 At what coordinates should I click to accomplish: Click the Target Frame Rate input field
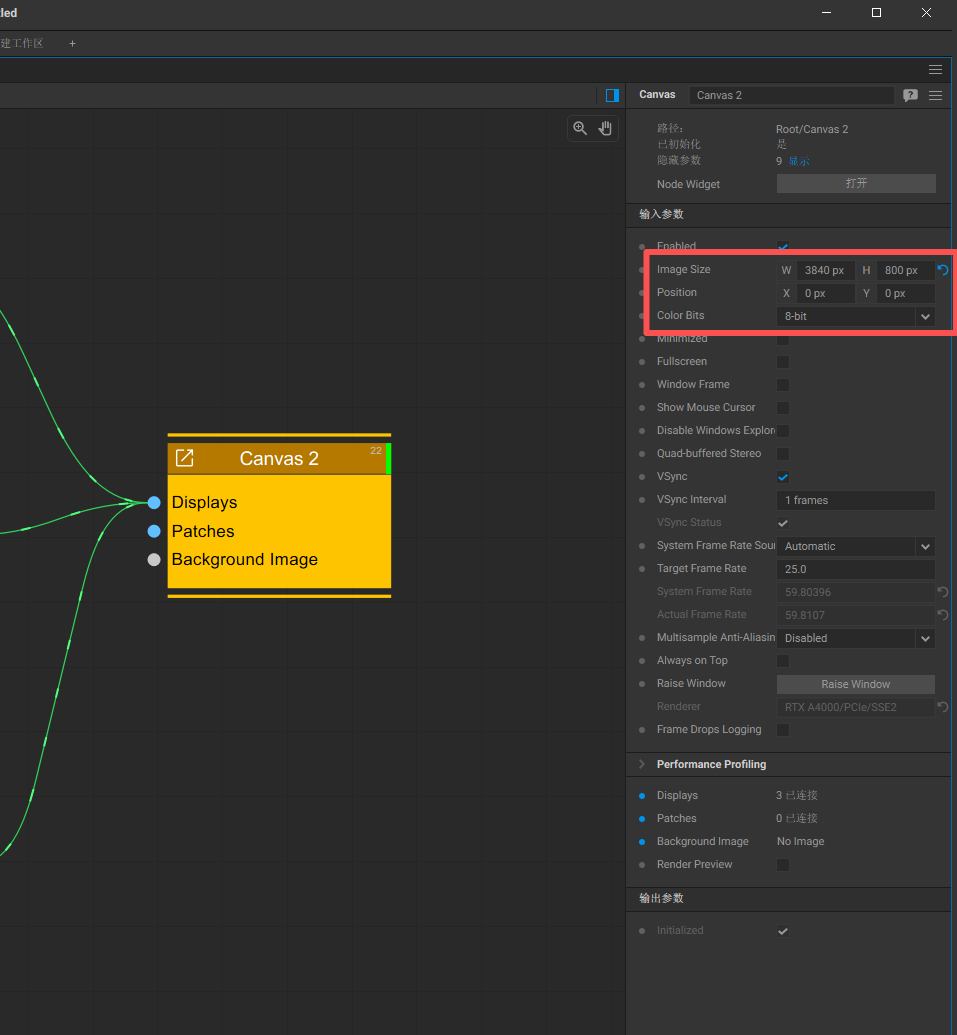pos(855,569)
